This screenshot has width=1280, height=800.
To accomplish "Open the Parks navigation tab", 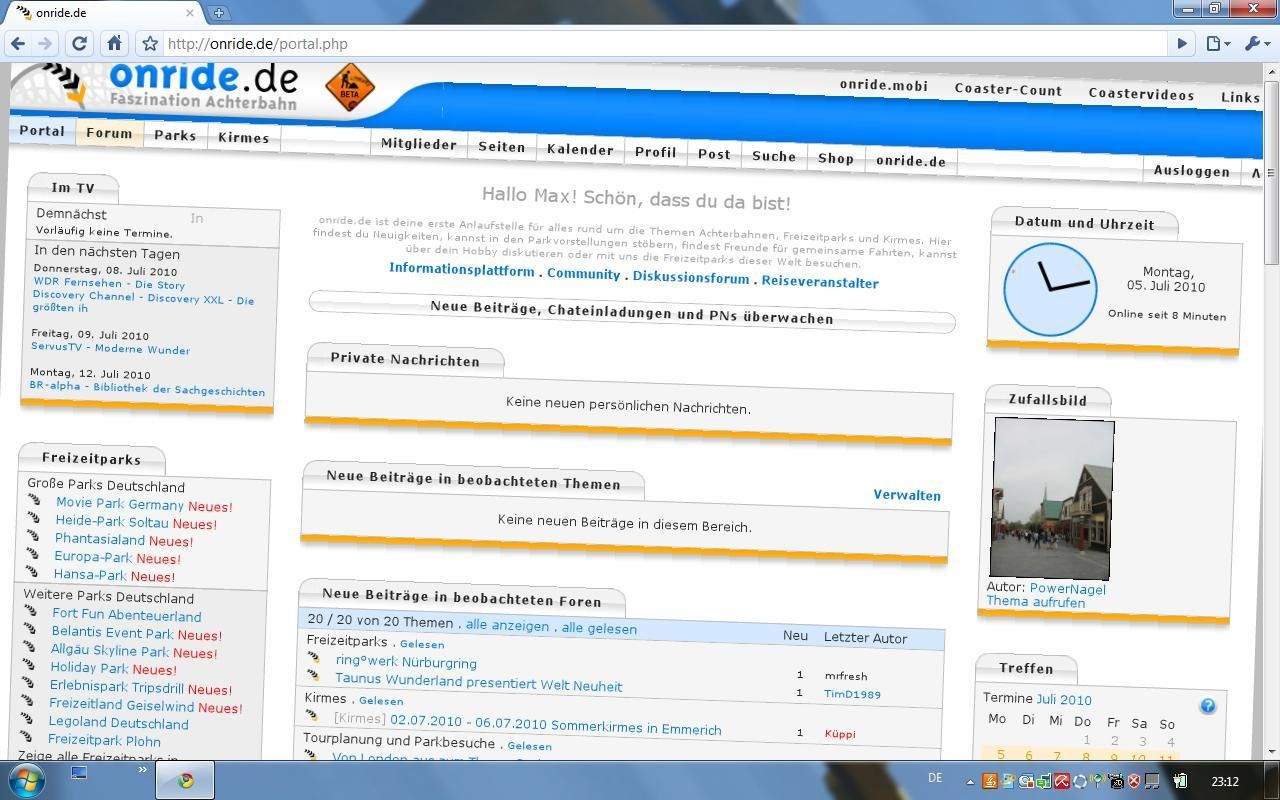I will [175, 135].
